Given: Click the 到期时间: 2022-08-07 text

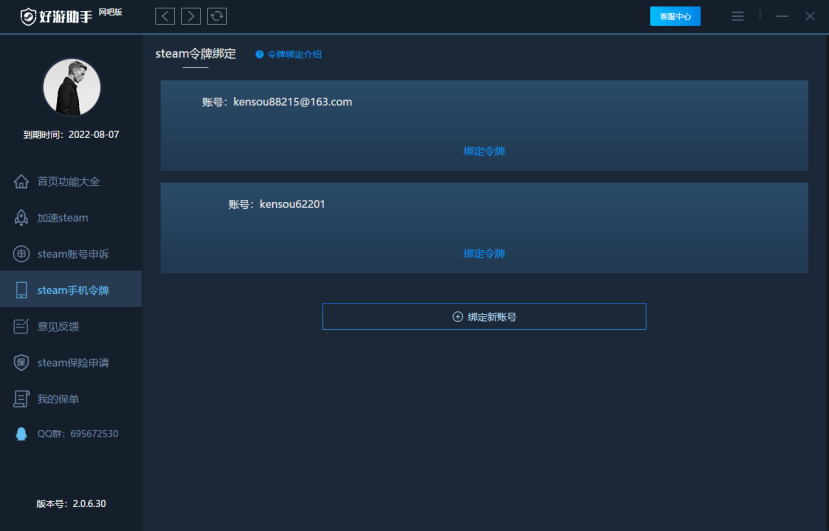Looking at the screenshot, I should click(71, 135).
